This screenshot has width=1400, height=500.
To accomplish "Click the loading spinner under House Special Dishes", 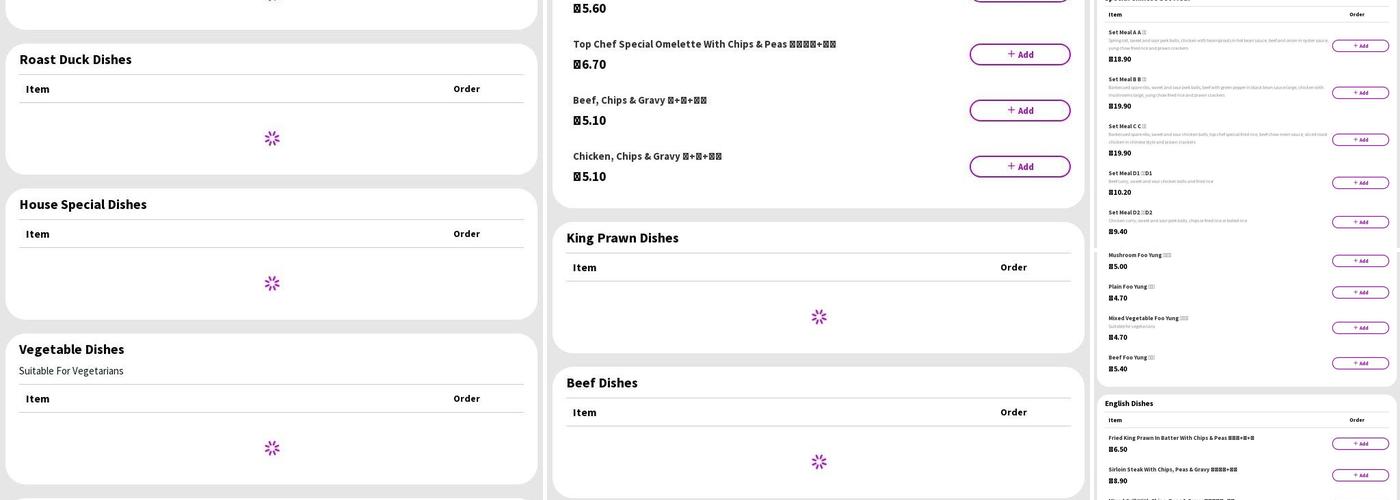I will point(272,283).
